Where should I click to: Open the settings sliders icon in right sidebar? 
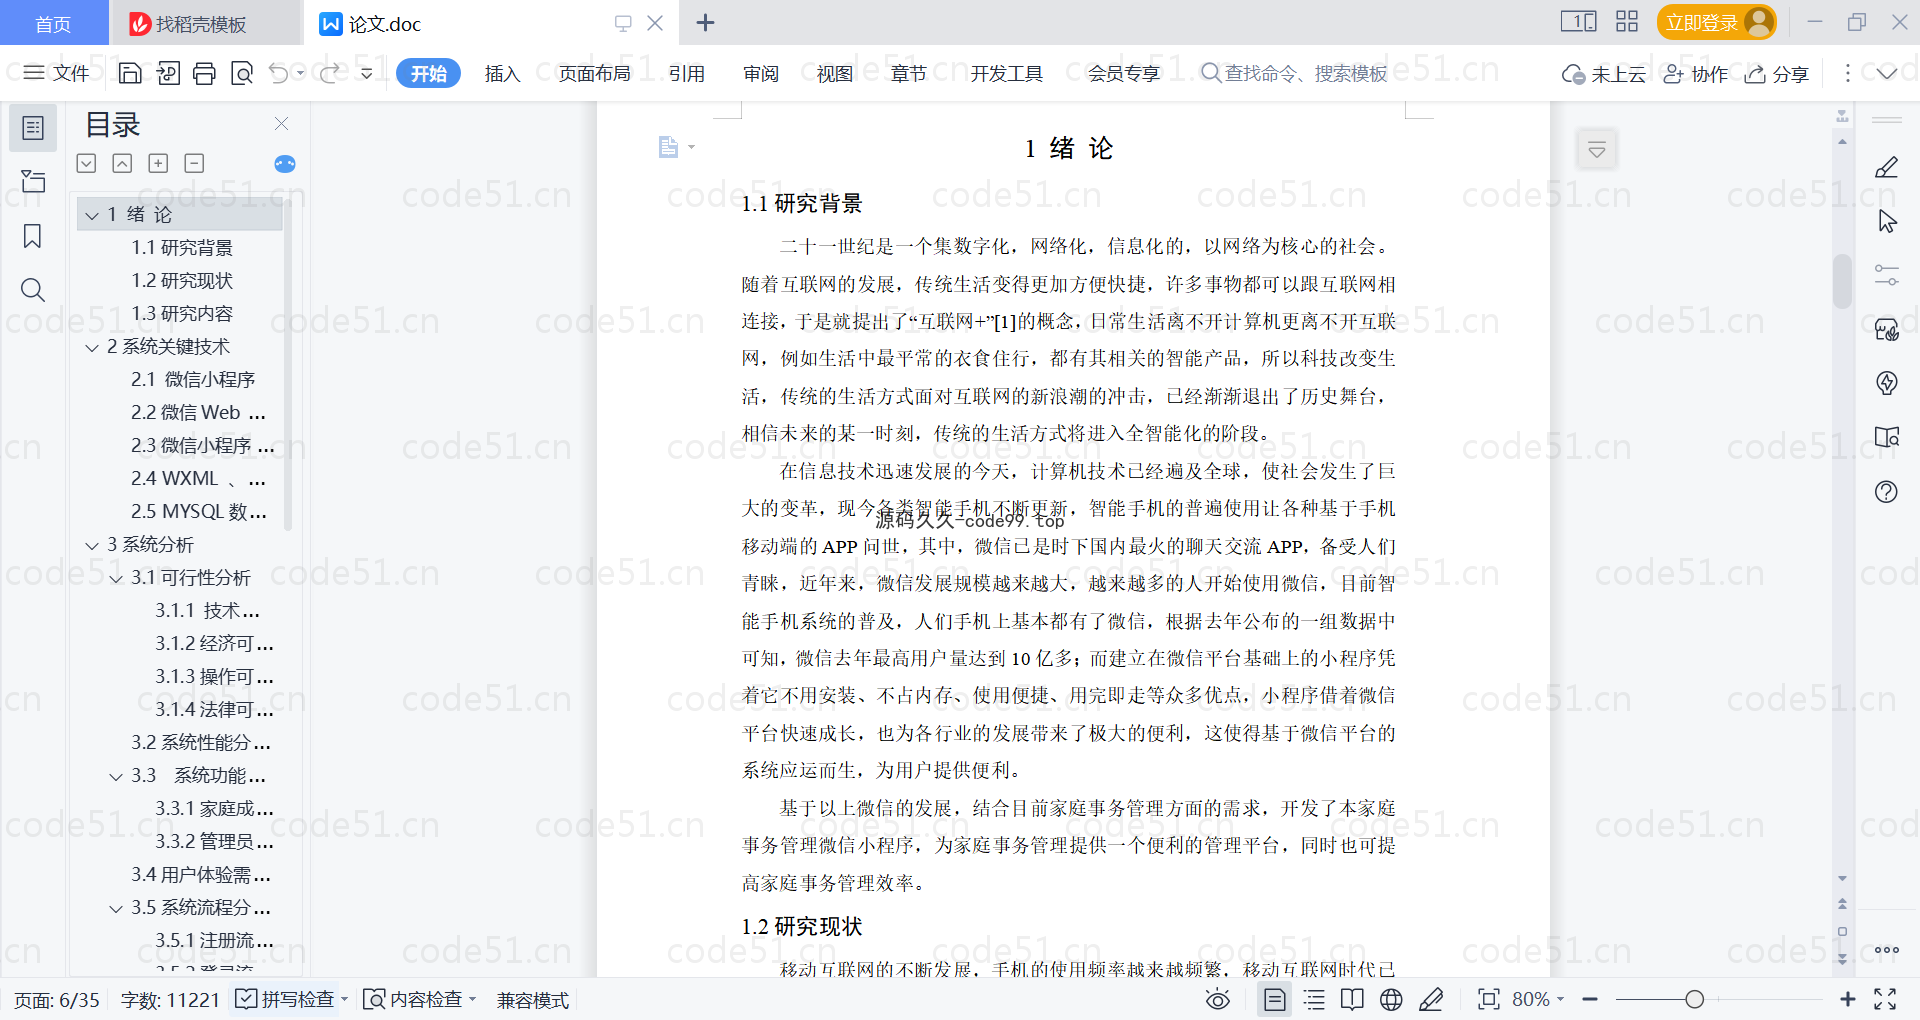pyautogui.click(x=1886, y=275)
